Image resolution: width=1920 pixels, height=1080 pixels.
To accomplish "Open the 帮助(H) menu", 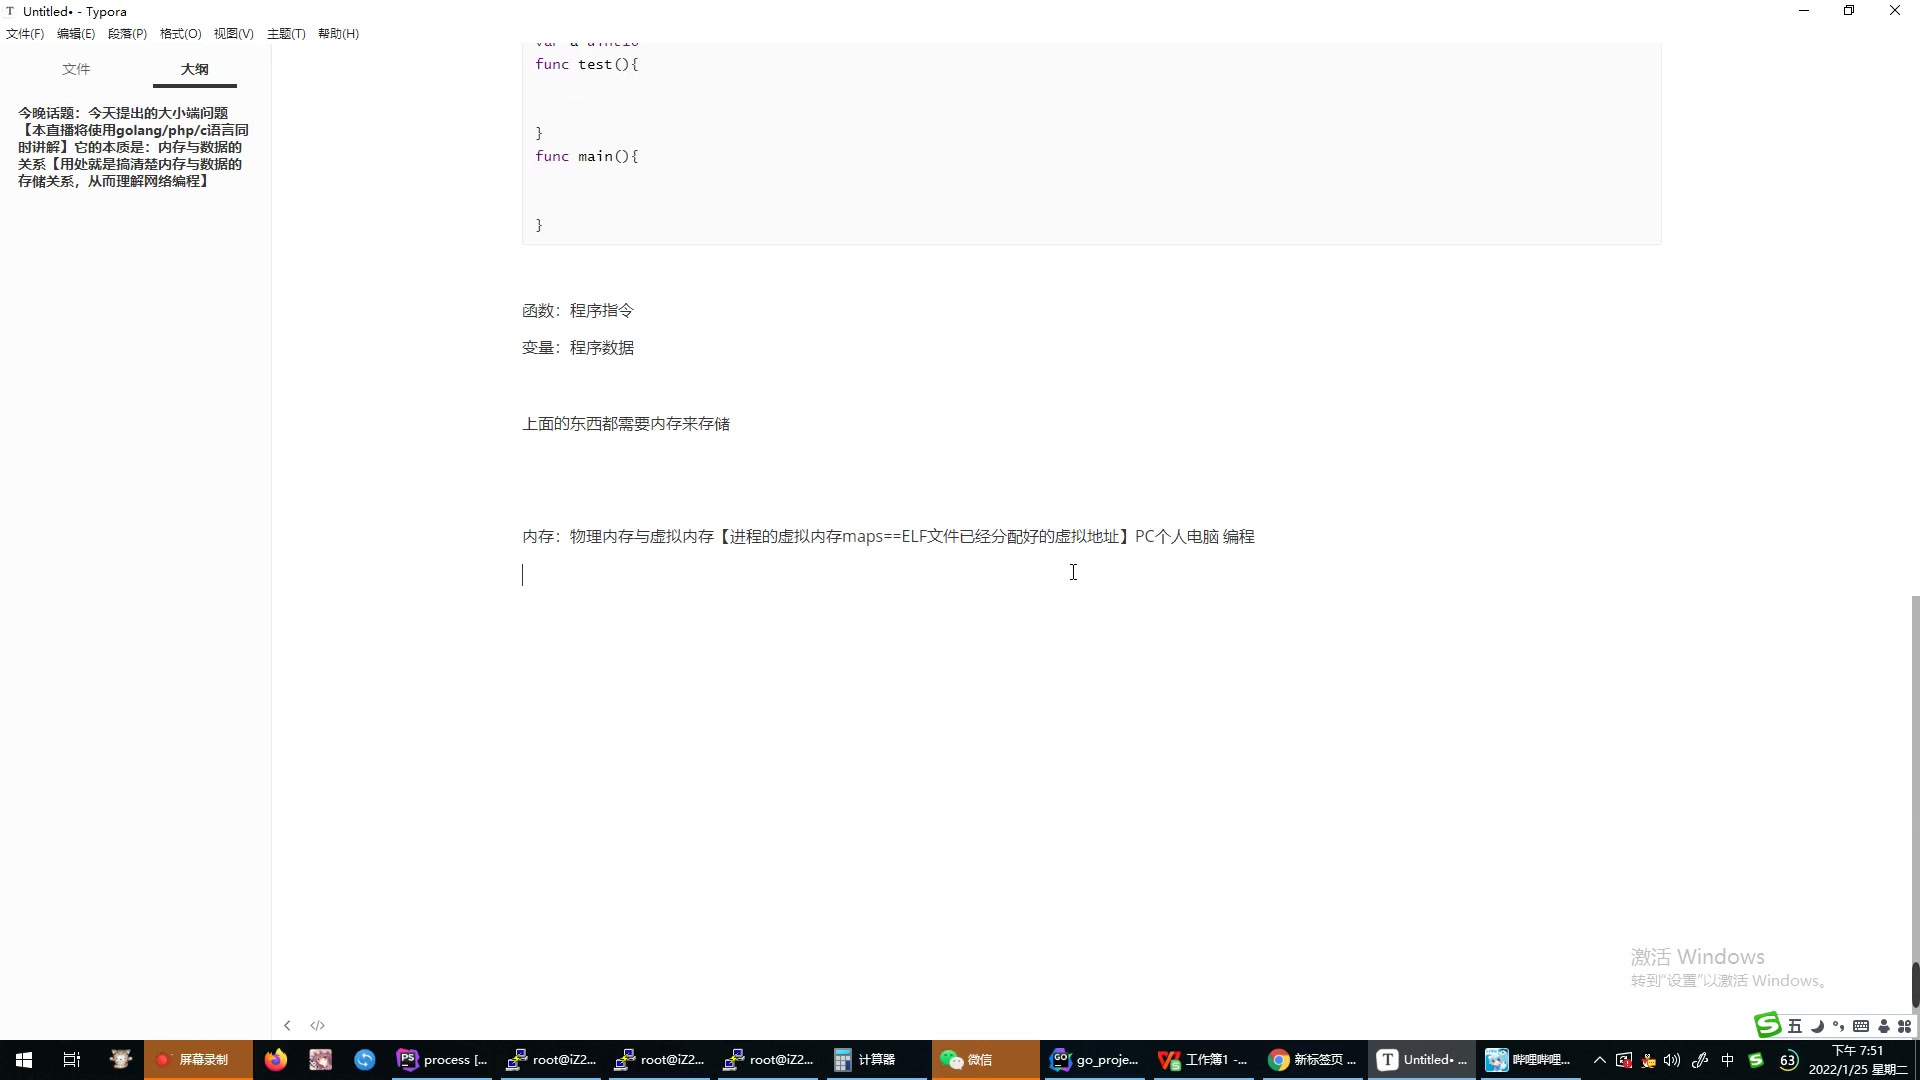I will coord(338,33).
